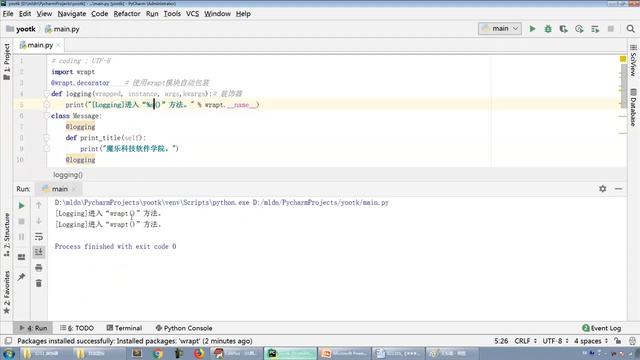Pause output in the Run panel
This screenshot has height=360, width=640.
tap(22, 237)
